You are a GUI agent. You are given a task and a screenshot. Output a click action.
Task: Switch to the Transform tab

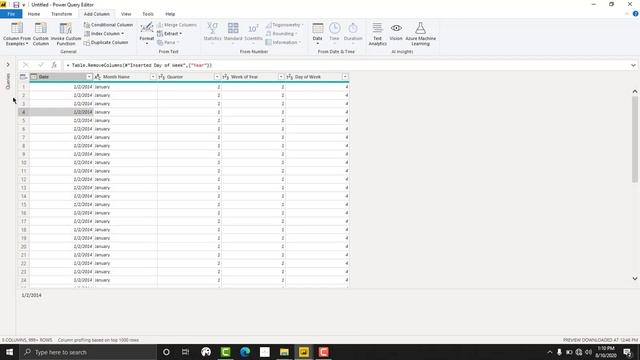(x=61, y=14)
